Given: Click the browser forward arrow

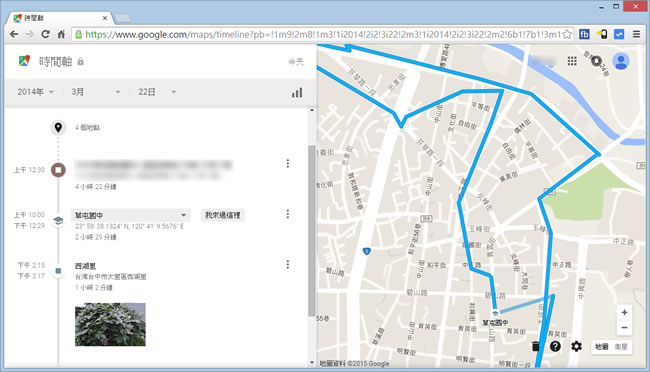Looking at the screenshot, I should pyautogui.click(x=29, y=34).
